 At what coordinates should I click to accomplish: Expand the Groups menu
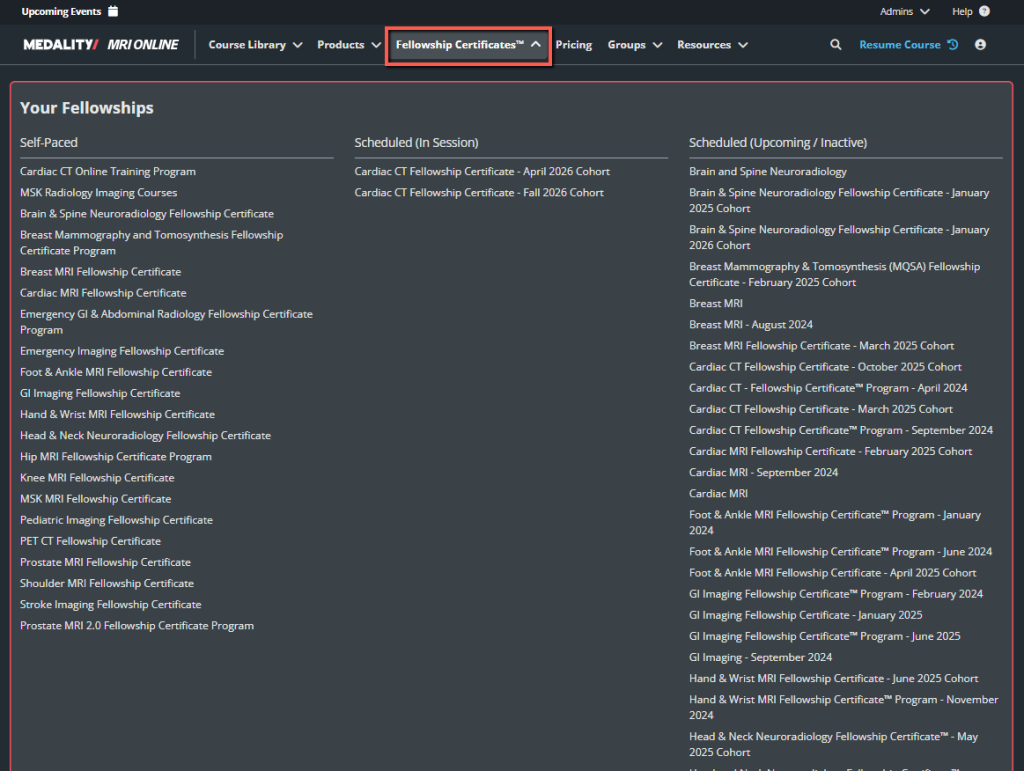point(635,44)
